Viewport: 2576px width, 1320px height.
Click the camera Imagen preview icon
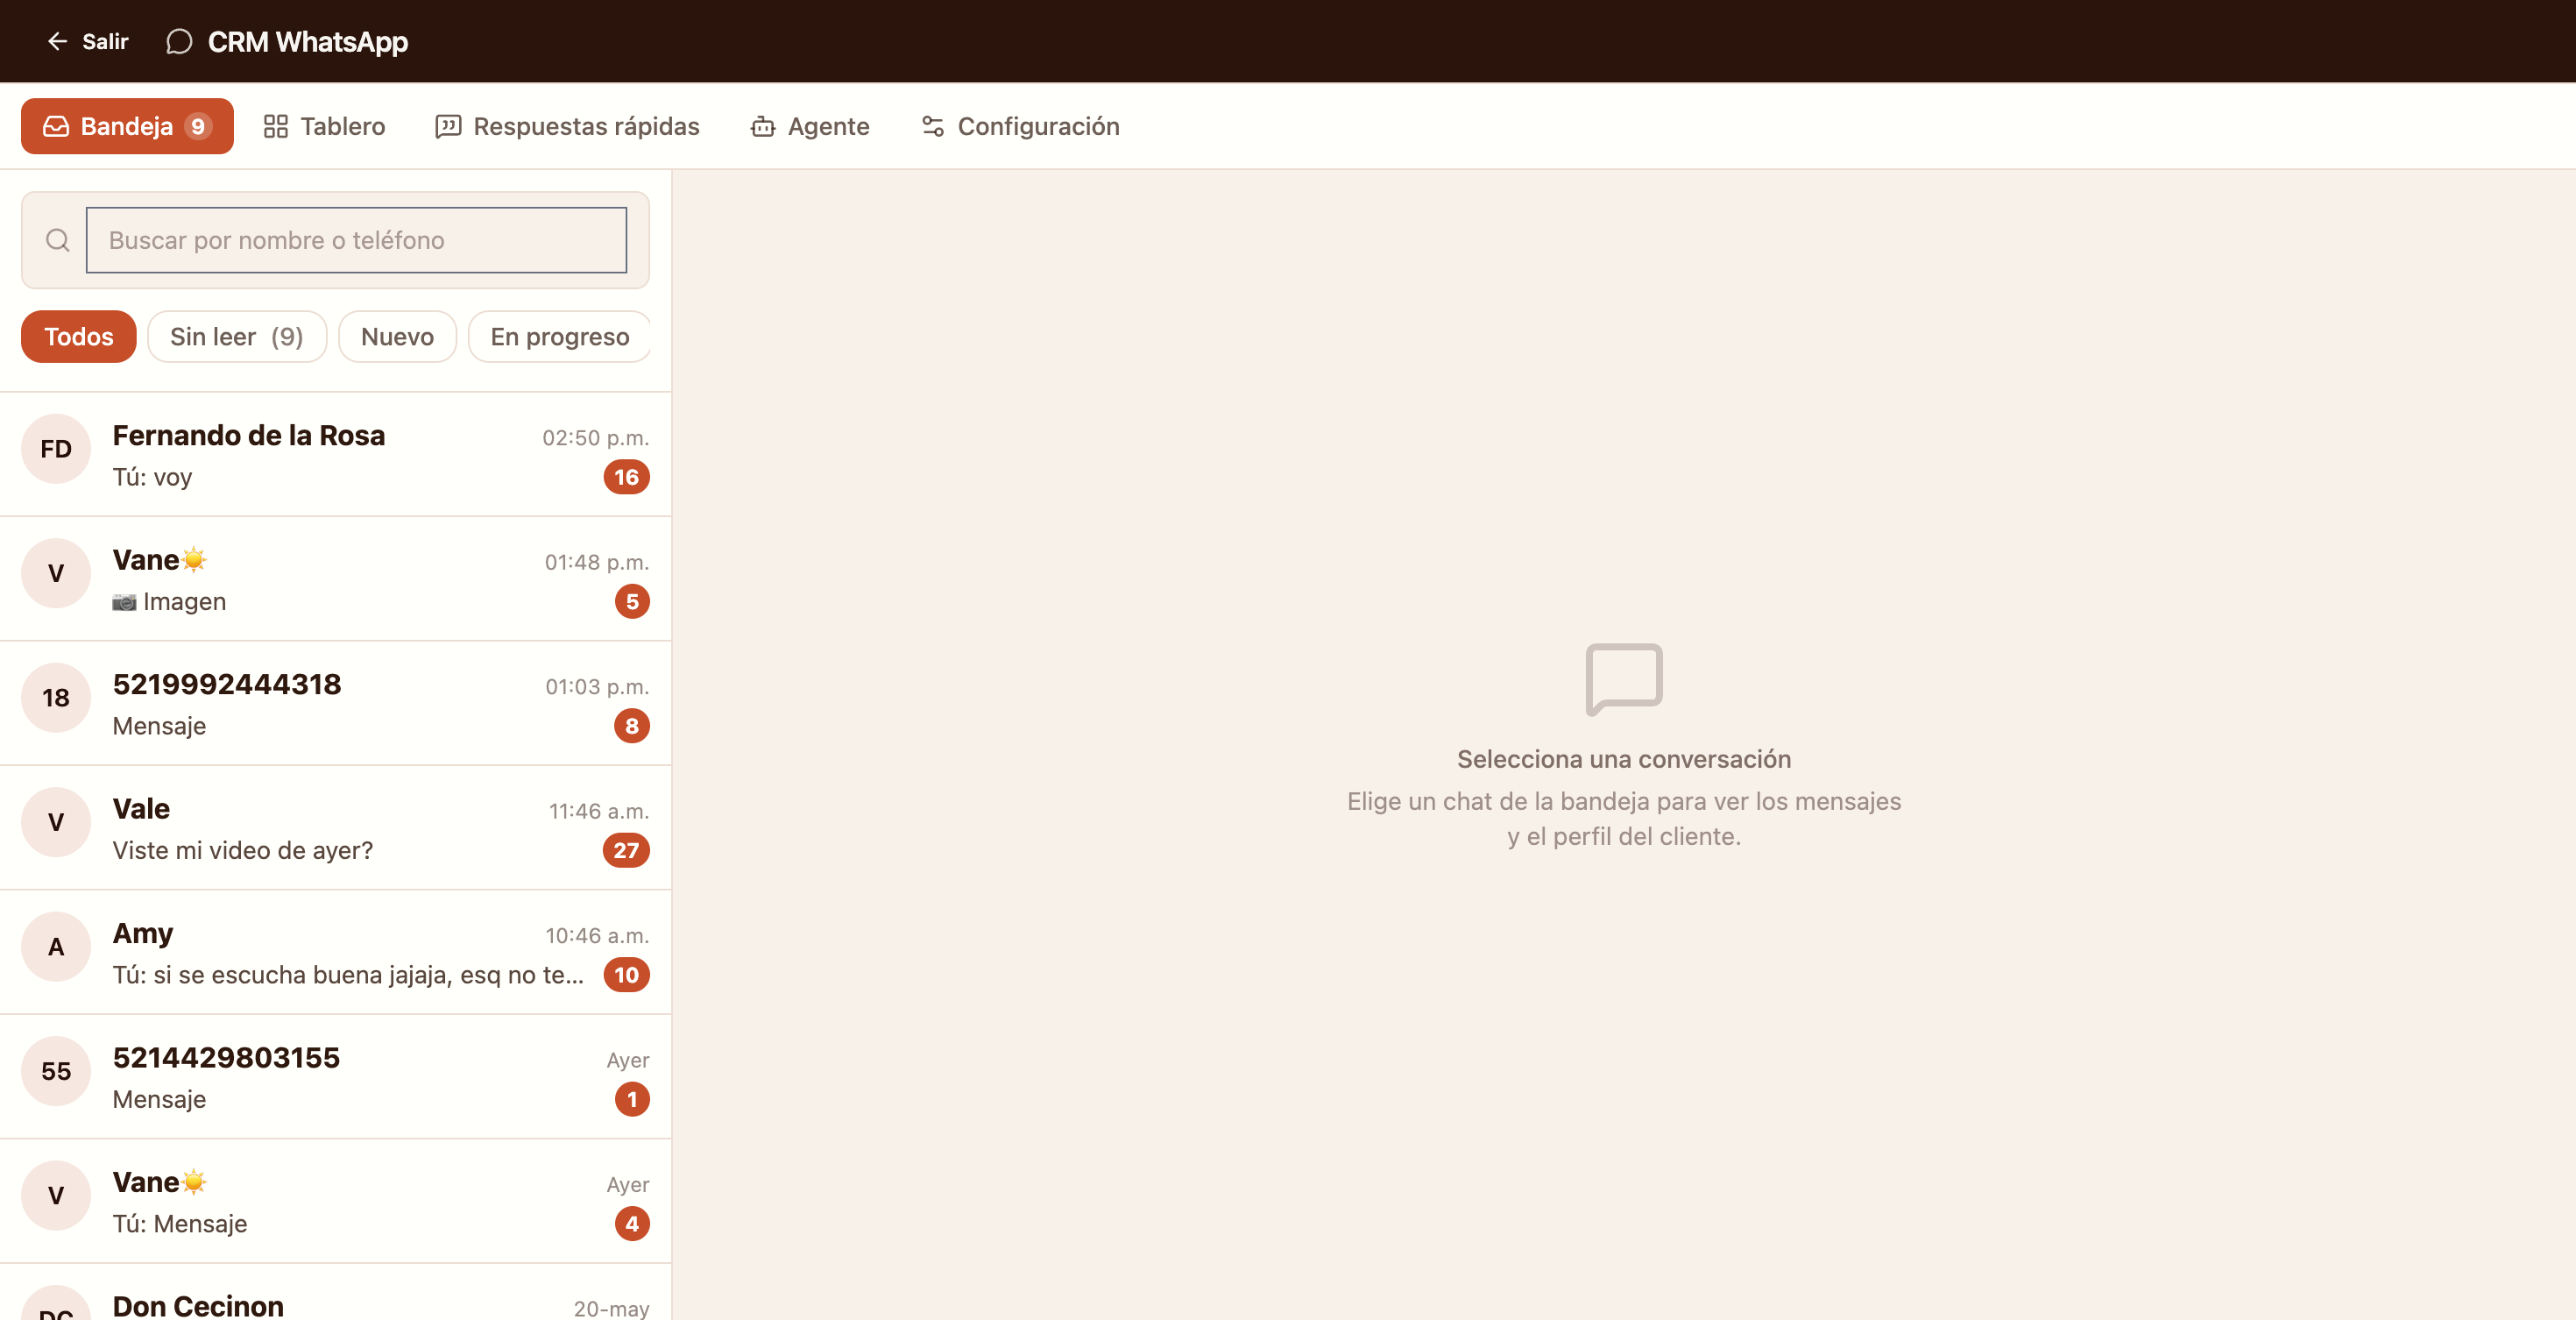(124, 602)
